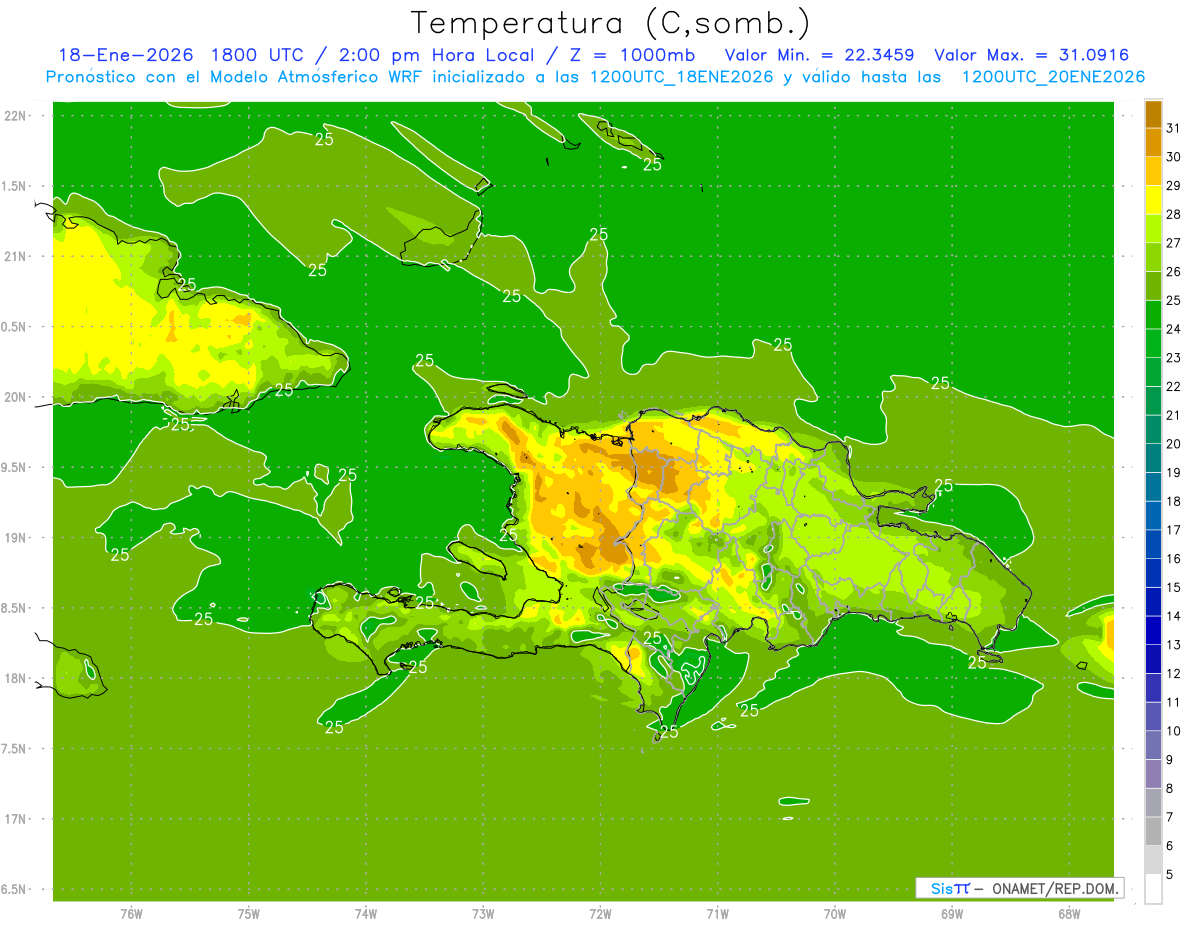Click the legend value '31'
Image resolution: width=1200 pixels, height=927 pixels.
(x=1173, y=128)
